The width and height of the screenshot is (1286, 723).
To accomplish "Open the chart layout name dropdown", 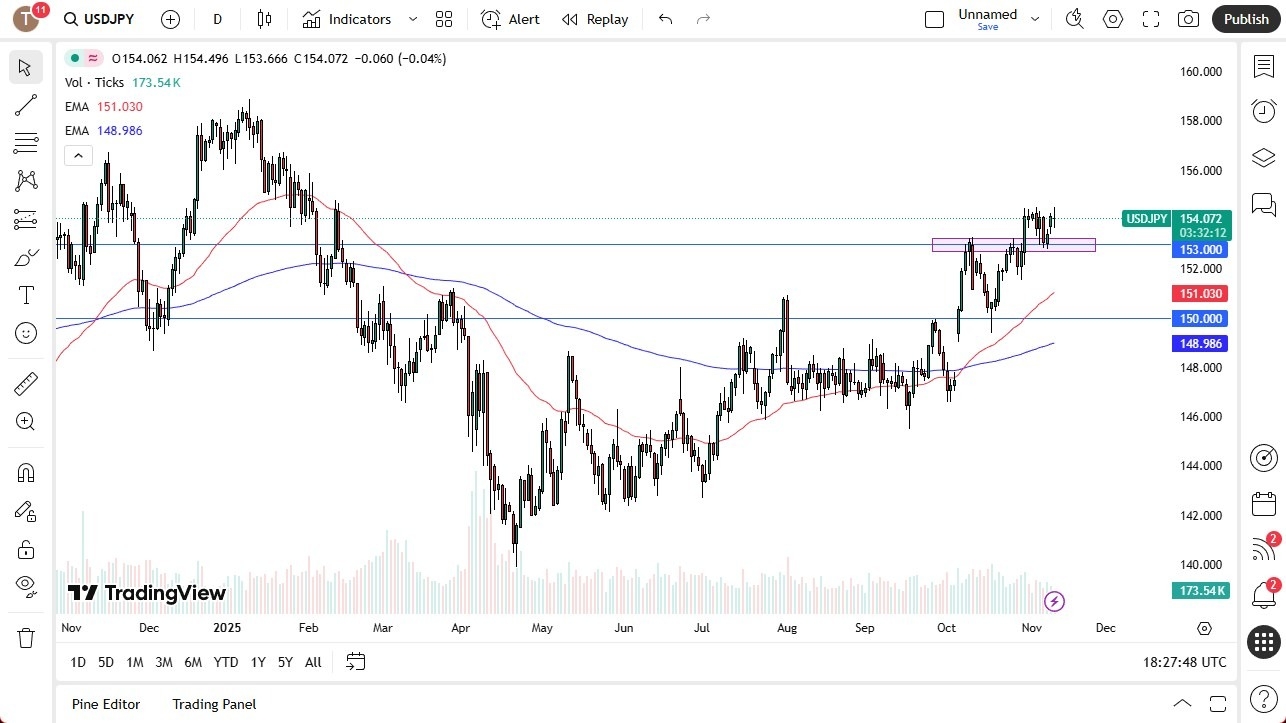I will coord(1035,18).
